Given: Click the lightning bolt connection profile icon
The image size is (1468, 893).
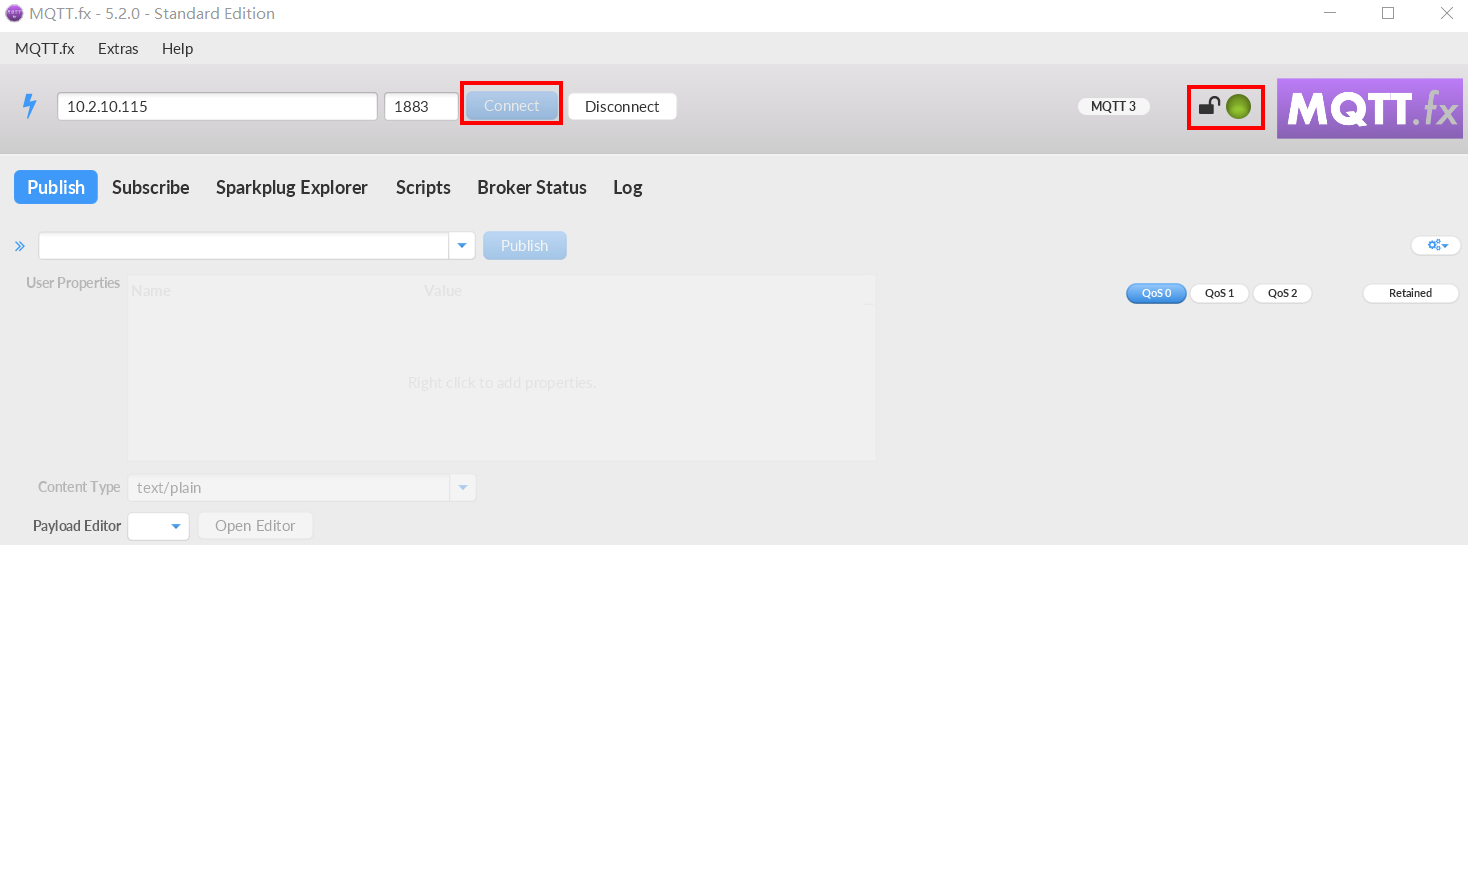Looking at the screenshot, I should pyautogui.click(x=30, y=106).
